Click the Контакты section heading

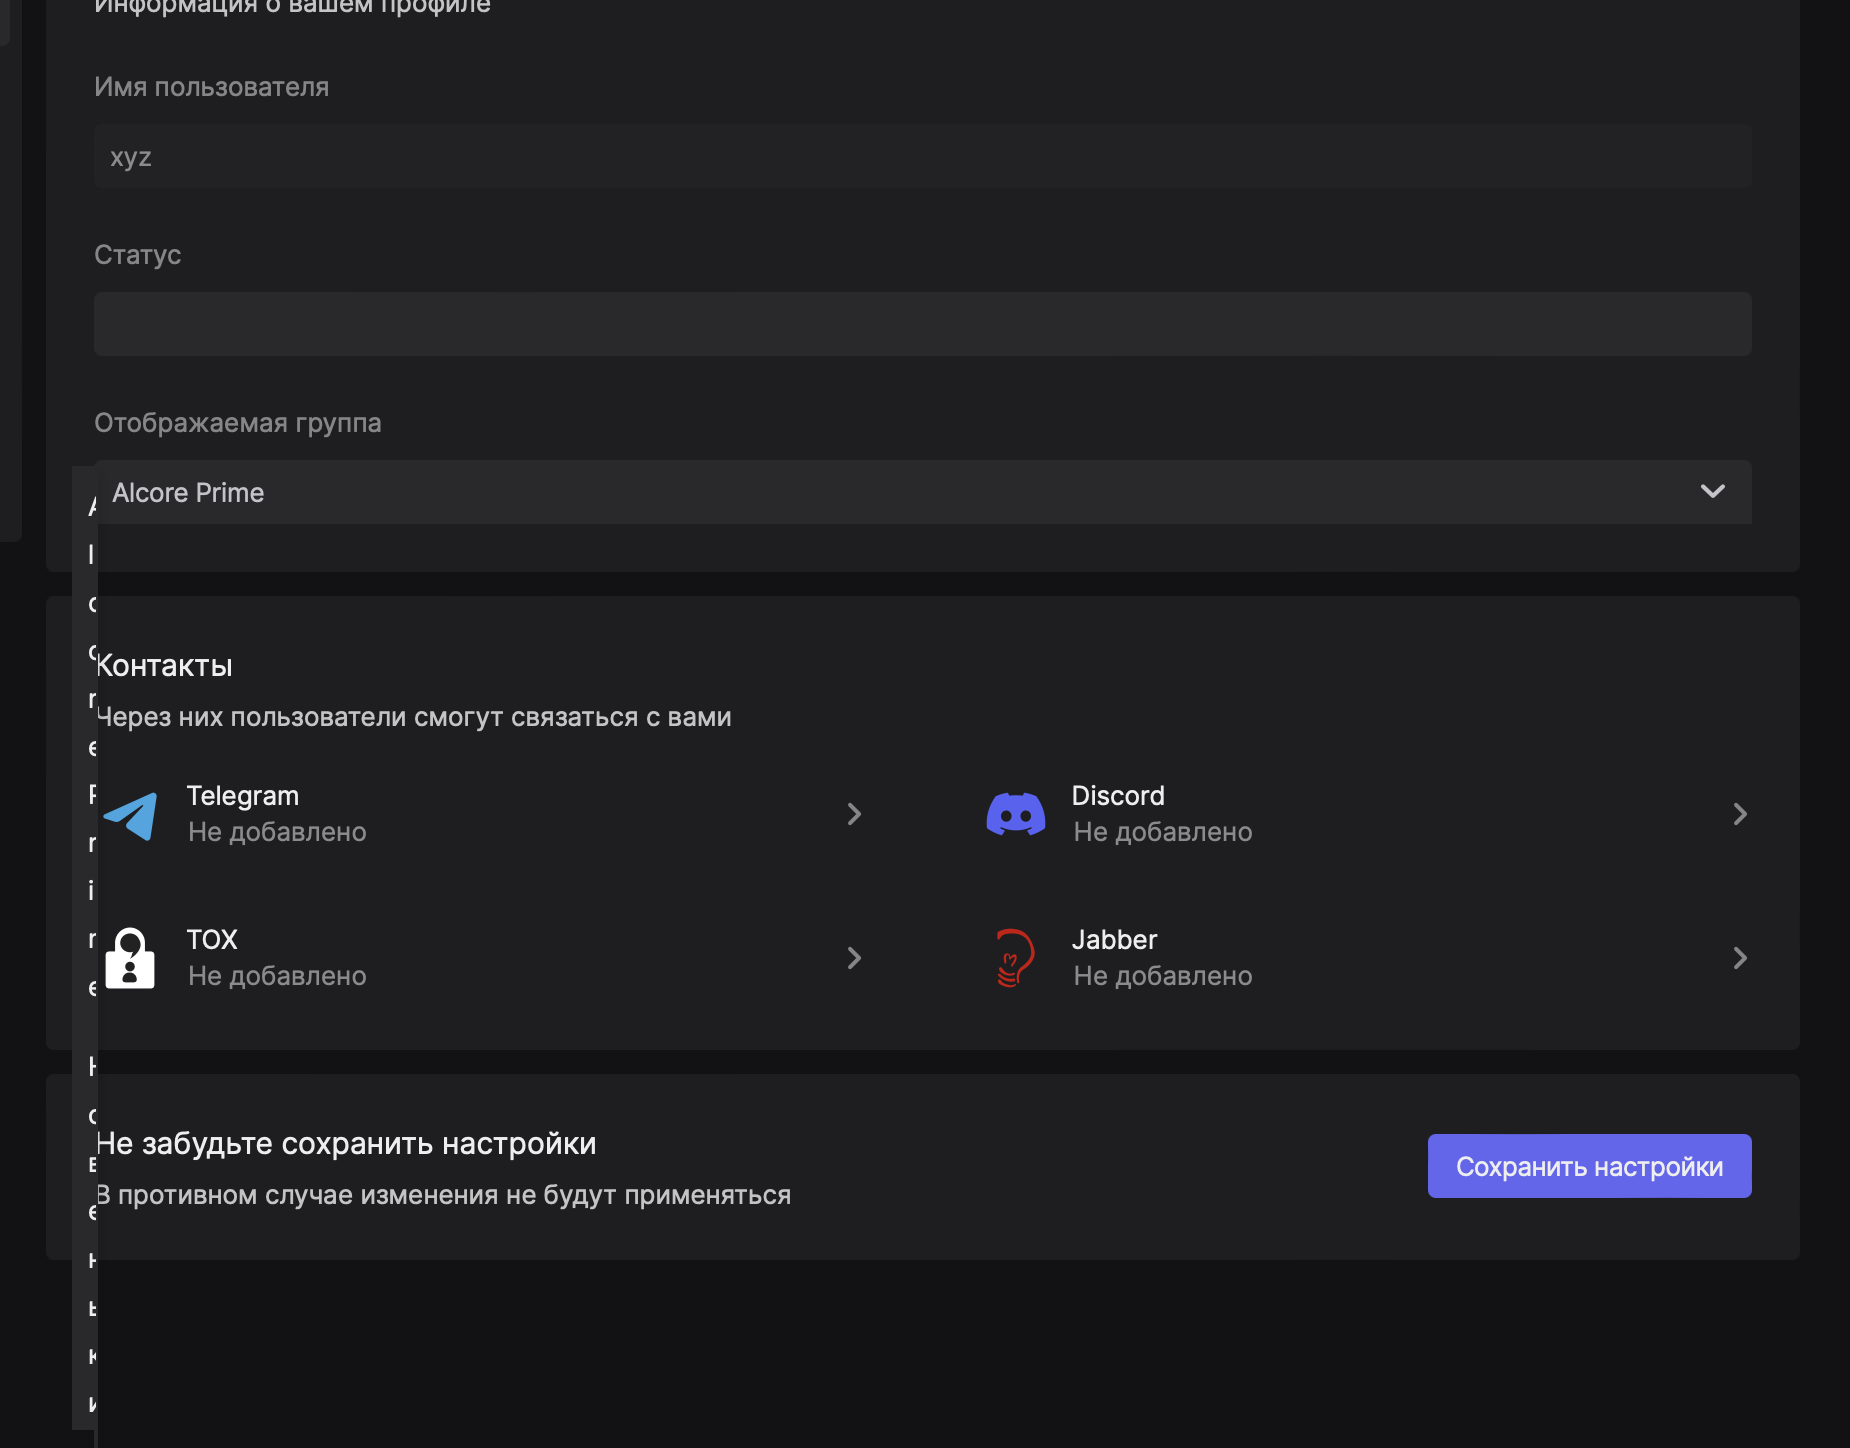pos(165,666)
